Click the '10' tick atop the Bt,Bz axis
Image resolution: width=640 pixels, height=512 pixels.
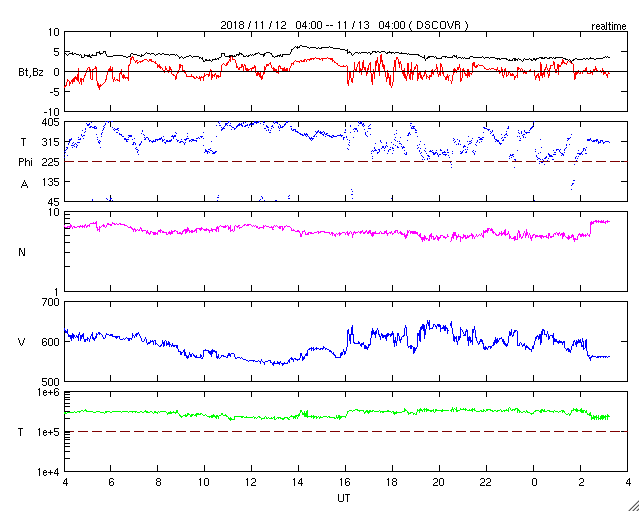pyautogui.click(x=54, y=32)
